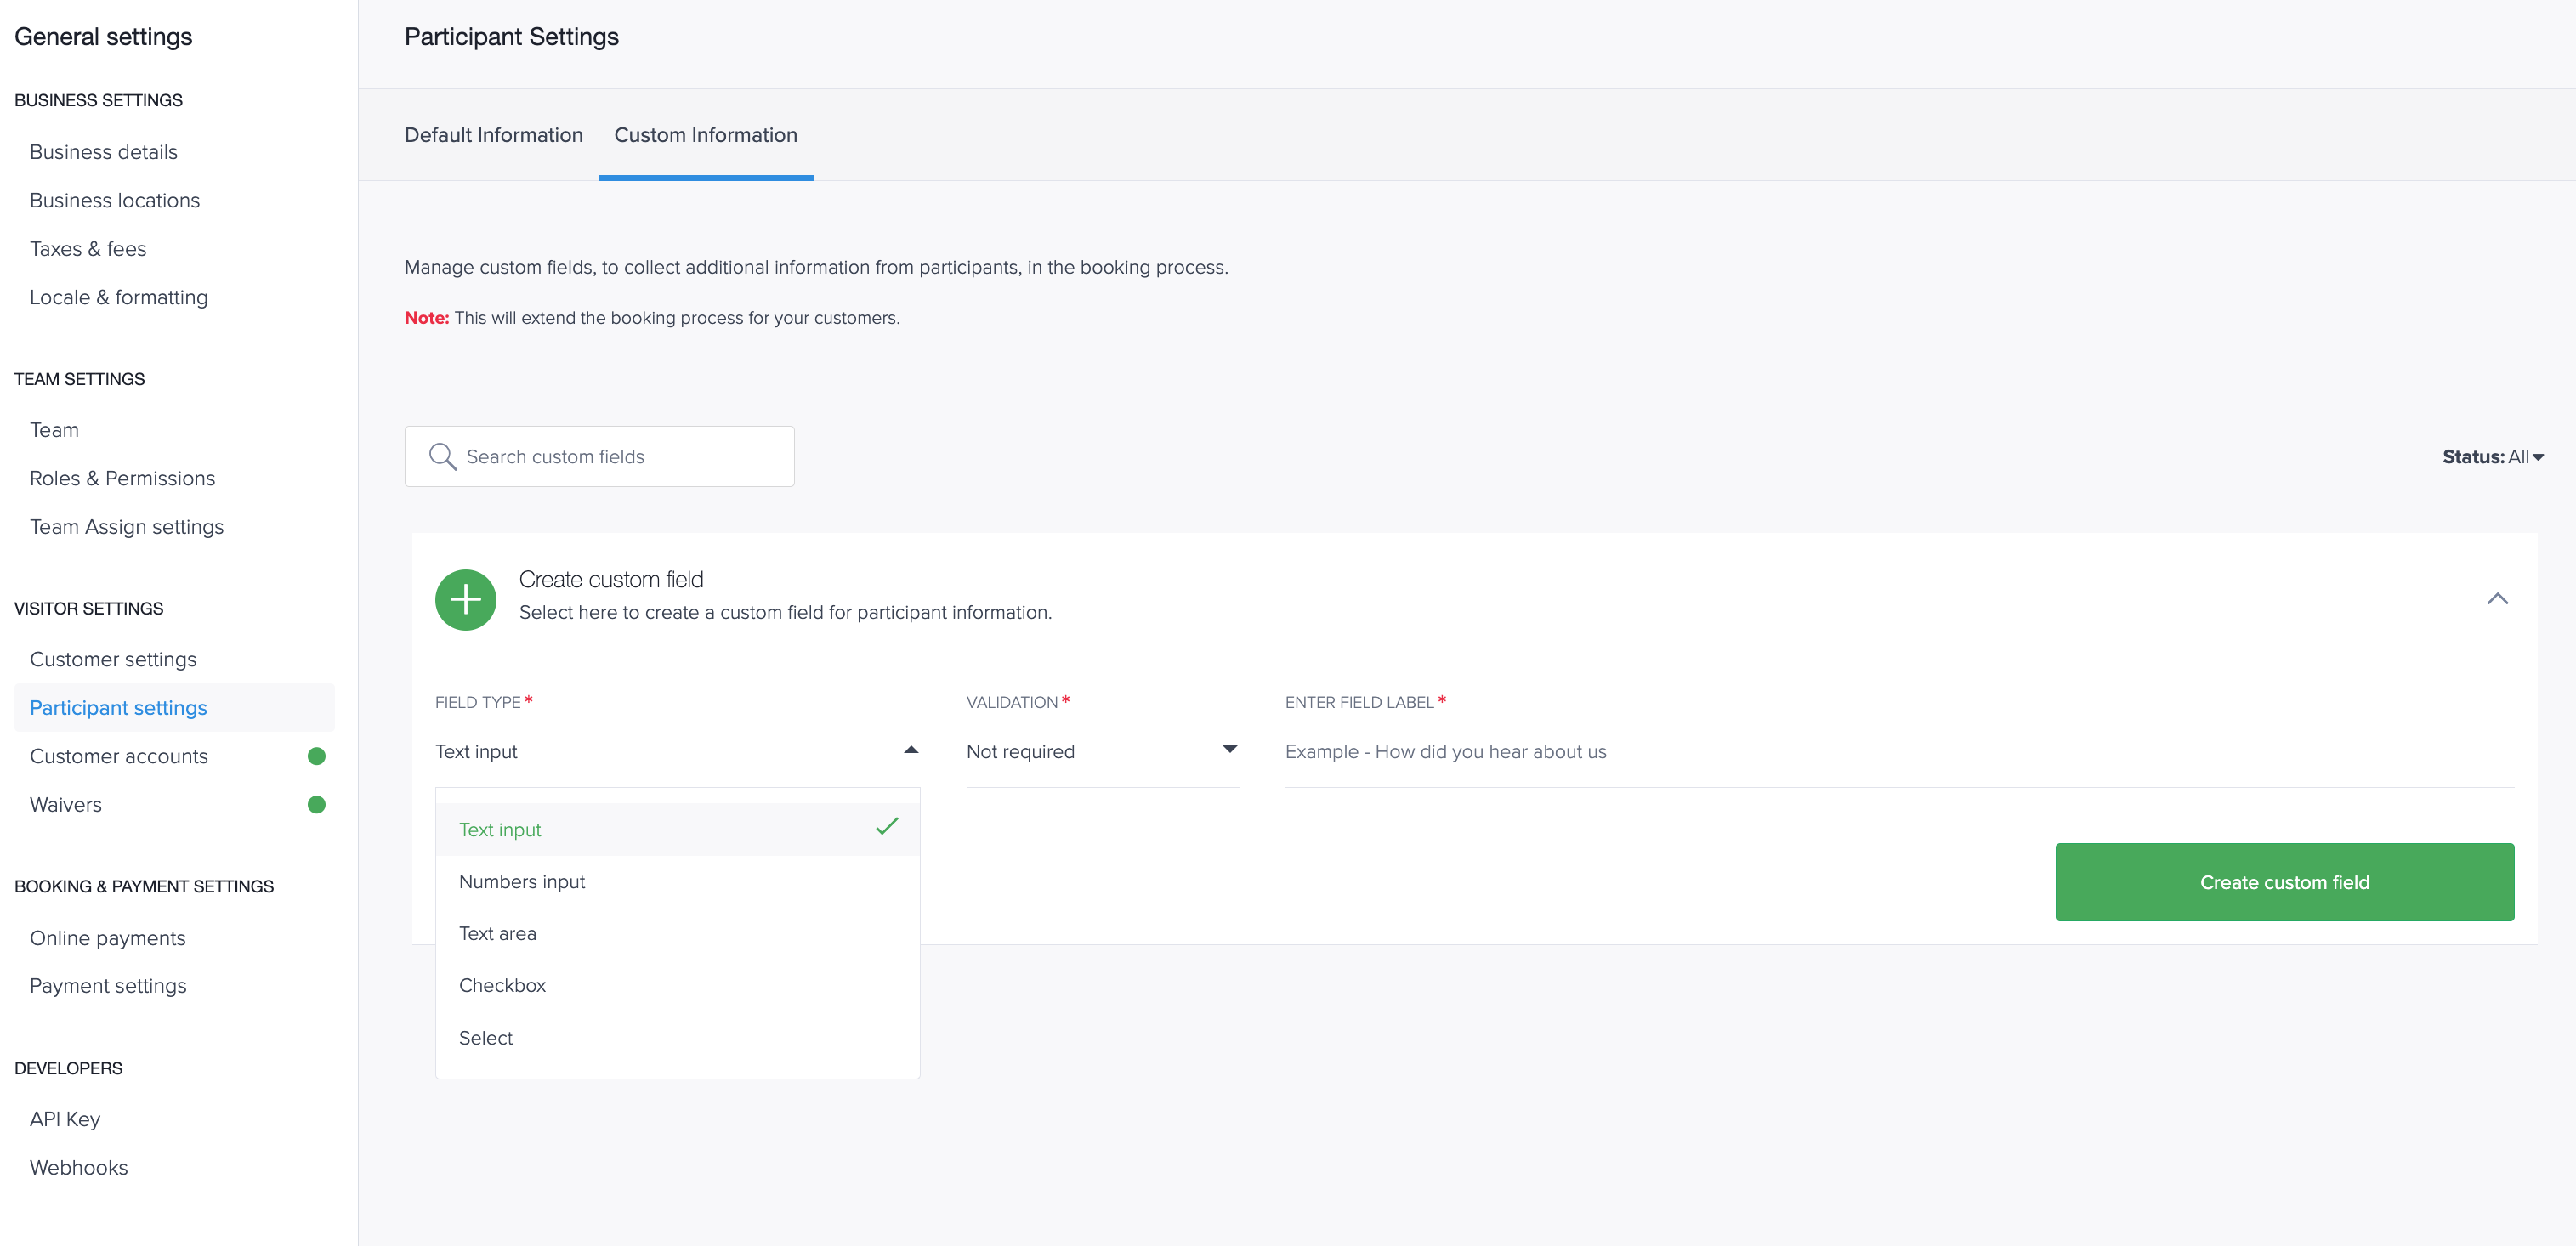Select Numbers input field type
The height and width of the screenshot is (1246, 2576).
pyautogui.click(x=678, y=882)
